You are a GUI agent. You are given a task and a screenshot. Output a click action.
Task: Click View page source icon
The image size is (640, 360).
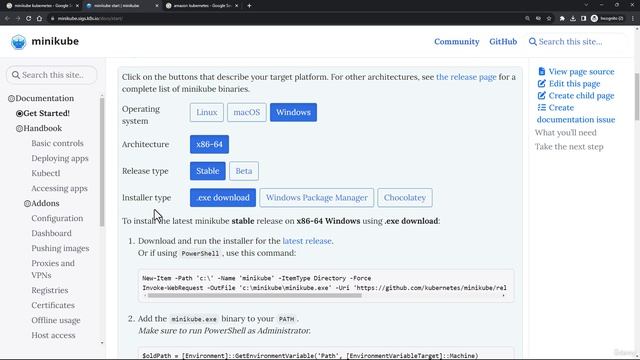pos(542,71)
